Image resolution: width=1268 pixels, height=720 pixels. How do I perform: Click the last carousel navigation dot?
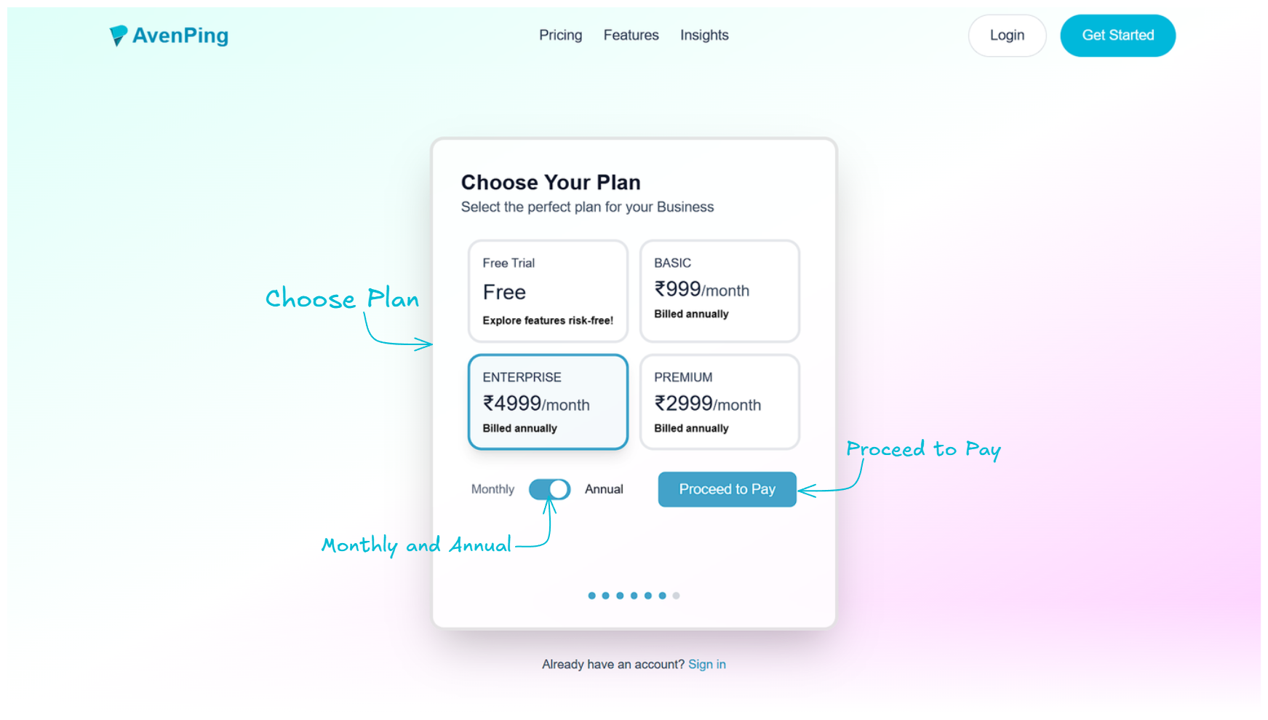point(676,595)
